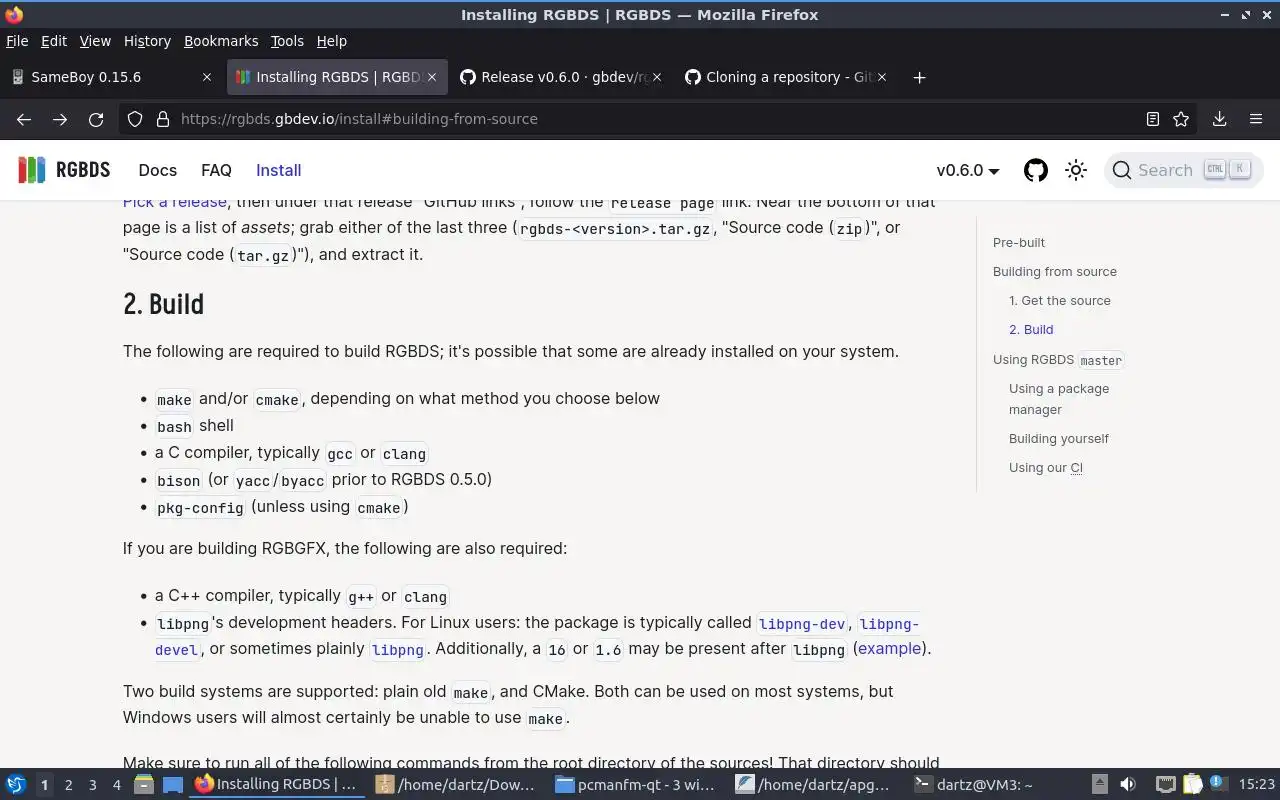Viewport: 1280px width, 800px height.
Task: Jump to Building from source in sidebar
Action: coord(1055,271)
